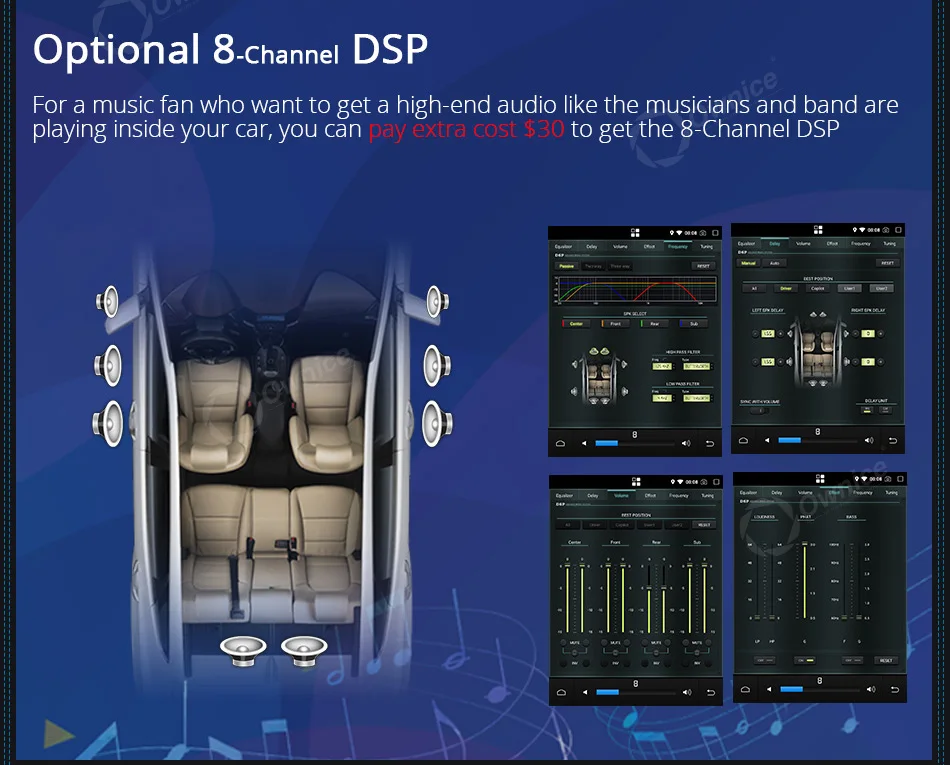Open the Low Pass Filter Freq dropdown
This screenshot has width=950, height=765.
[661, 398]
